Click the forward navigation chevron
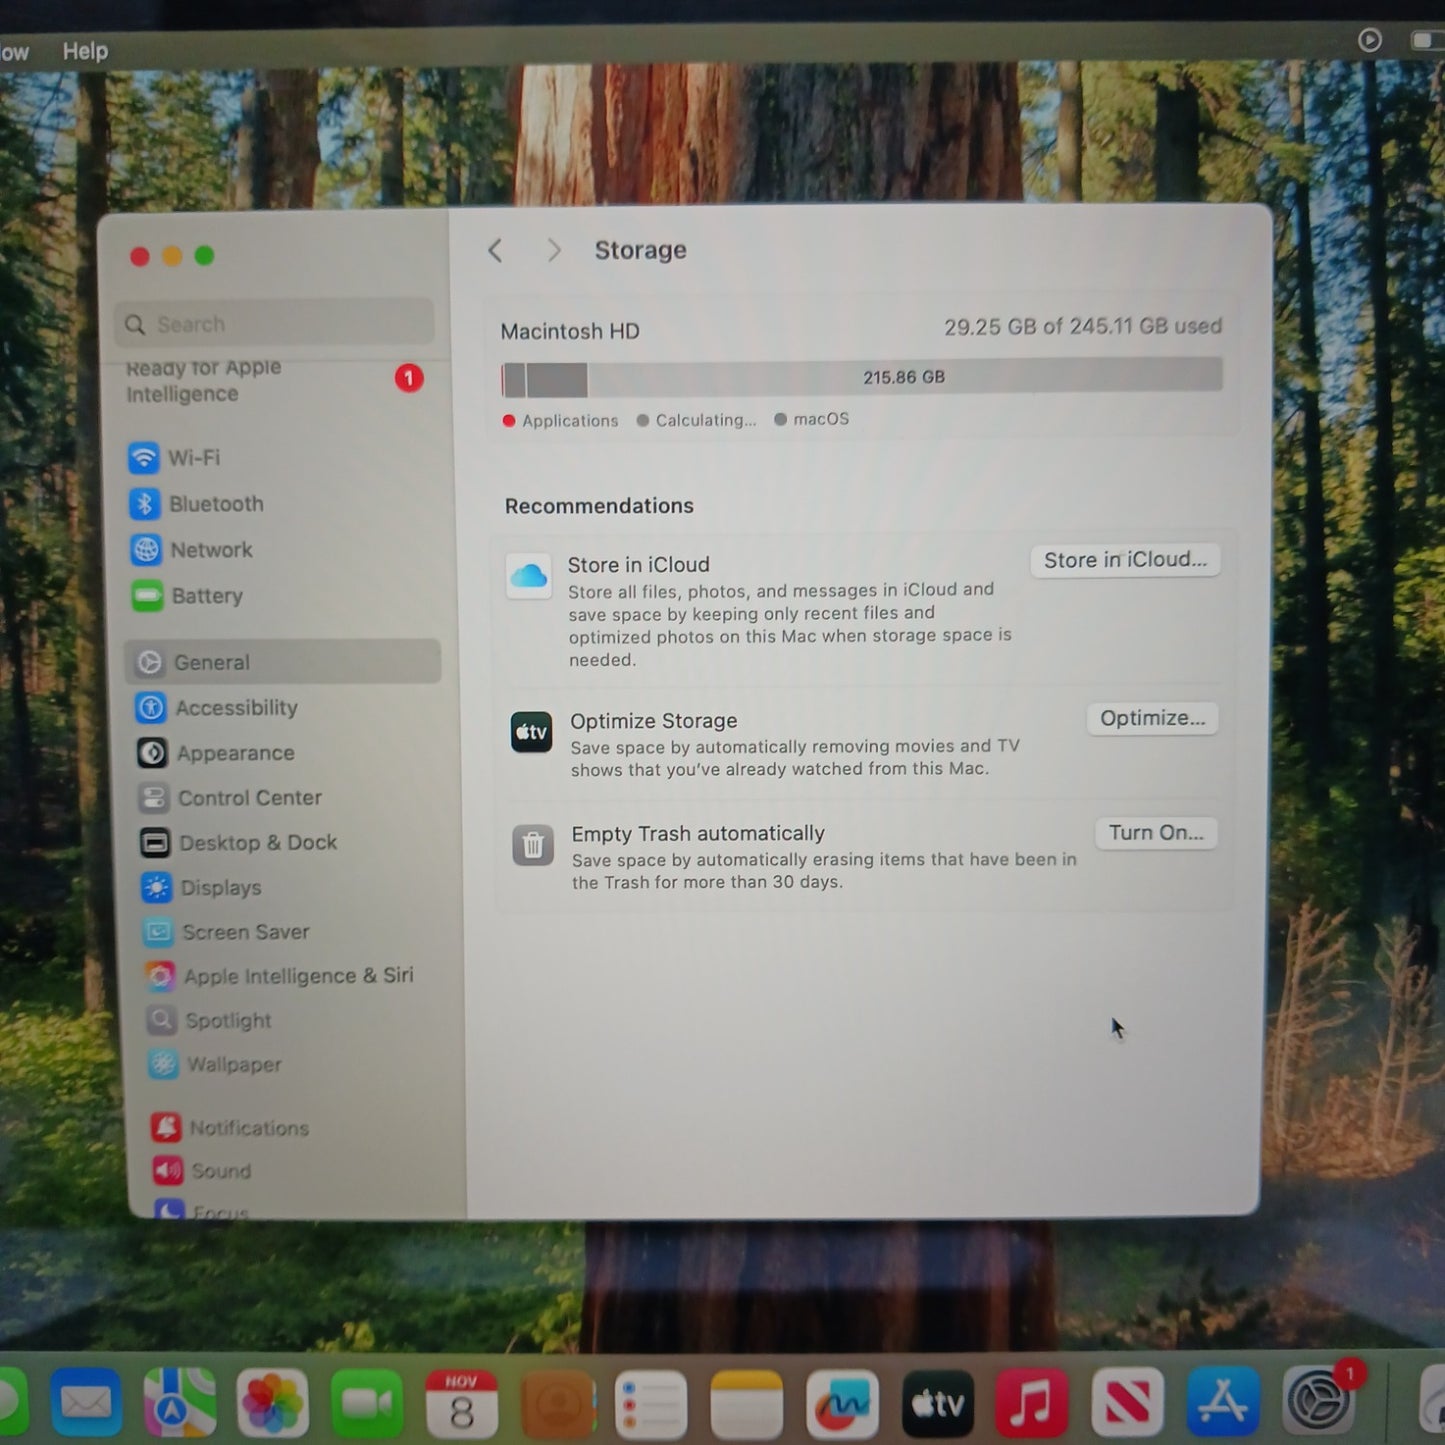The width and height of the screenshot is (1445, 1445). pyautogui.click(x=554, y=250)
